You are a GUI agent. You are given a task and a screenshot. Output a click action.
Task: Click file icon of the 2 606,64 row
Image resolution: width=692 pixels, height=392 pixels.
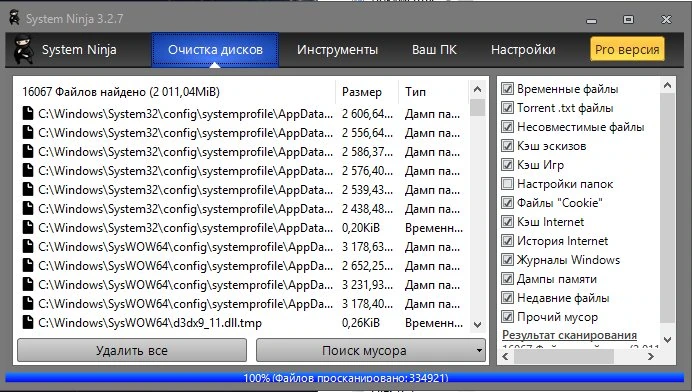28,113
